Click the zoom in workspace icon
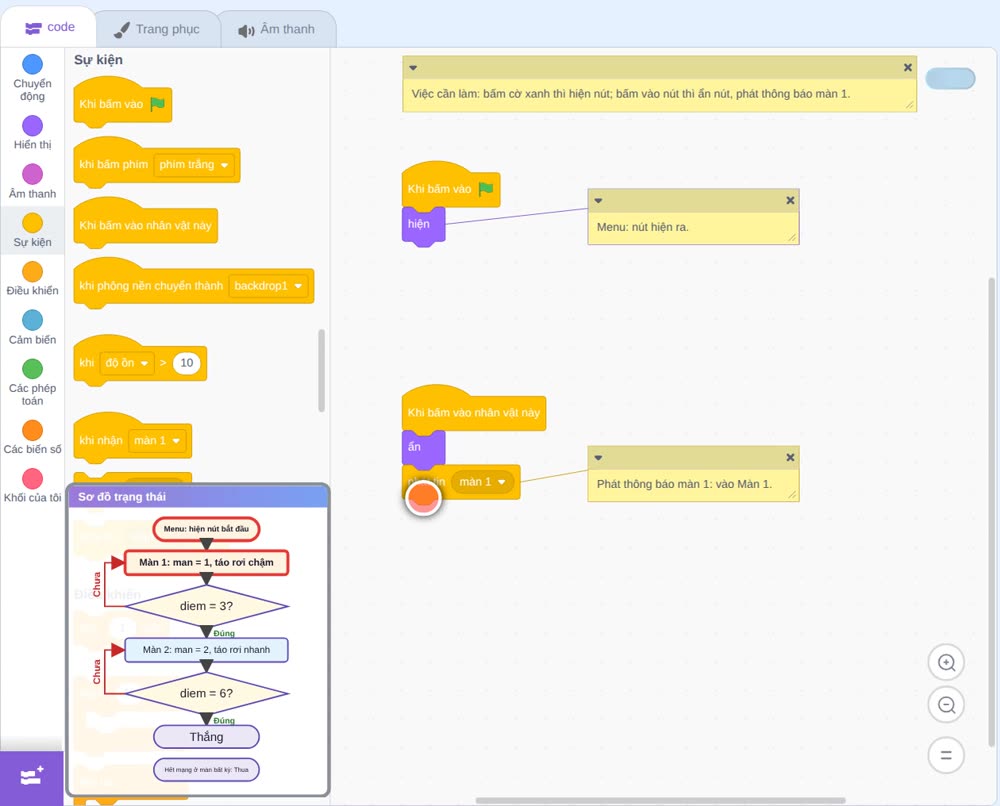Screen dimensions: 1000x806 click(x=946, y=663)
